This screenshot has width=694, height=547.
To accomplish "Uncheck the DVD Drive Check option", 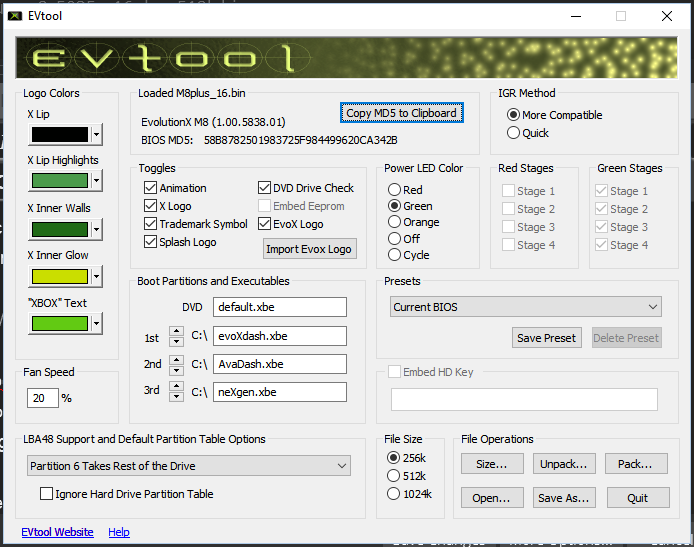I will click(x=265, y=188).
